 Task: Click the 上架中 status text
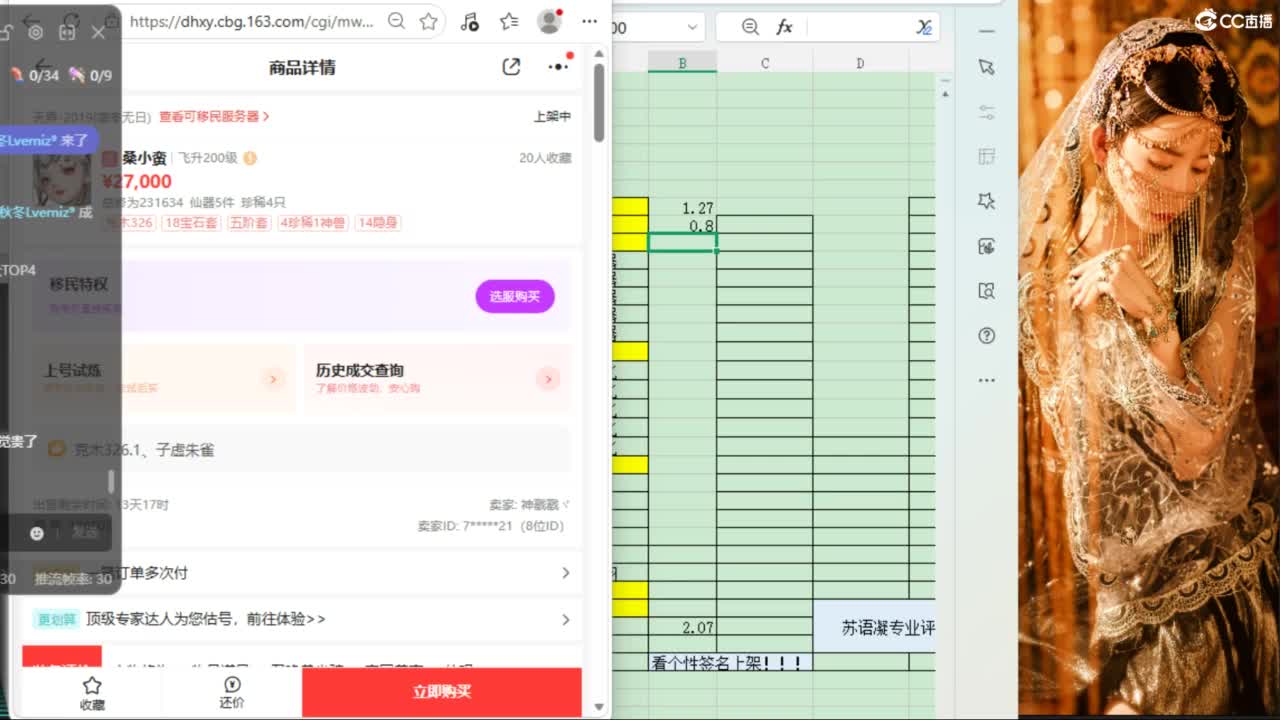pos(552,117)
